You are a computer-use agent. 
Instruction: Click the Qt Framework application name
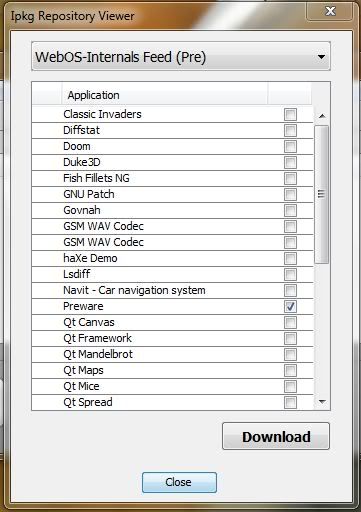pos(97,338)
